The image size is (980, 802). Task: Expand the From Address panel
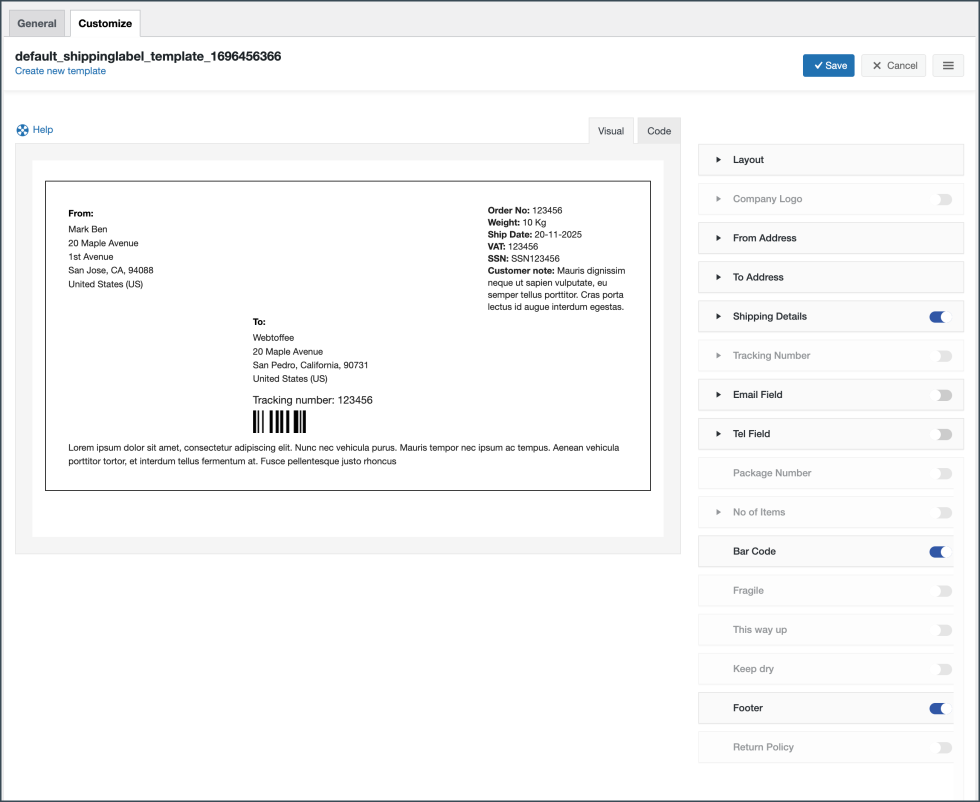718,238
